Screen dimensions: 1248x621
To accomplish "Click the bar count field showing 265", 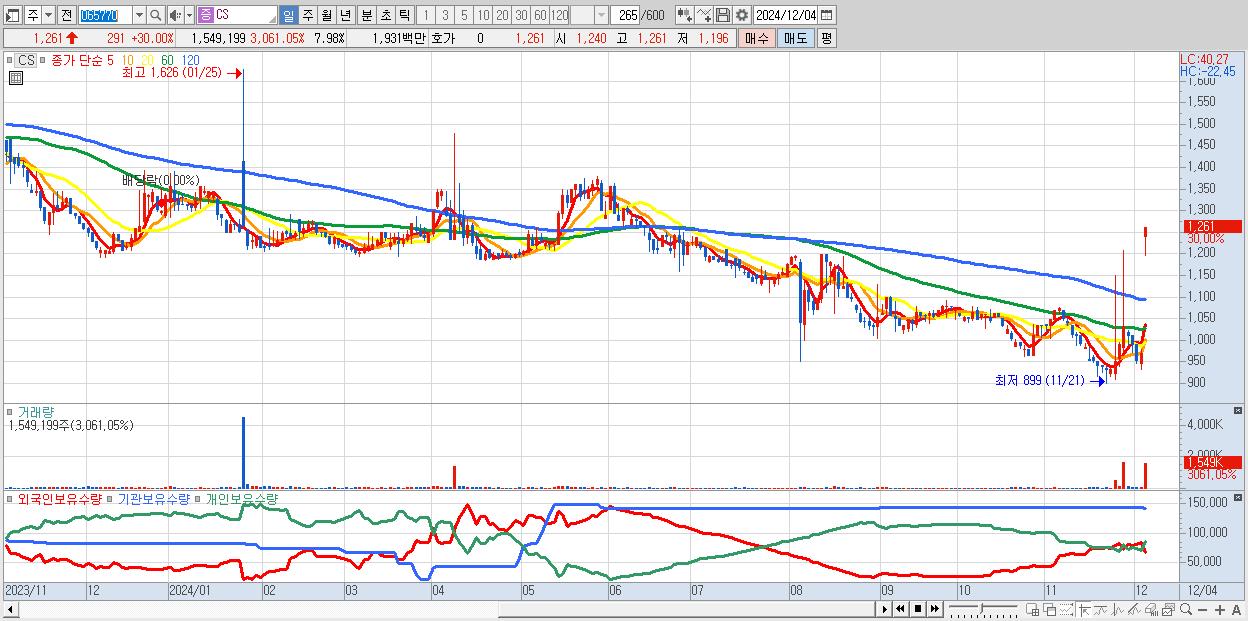I will (x=626, y=15).
